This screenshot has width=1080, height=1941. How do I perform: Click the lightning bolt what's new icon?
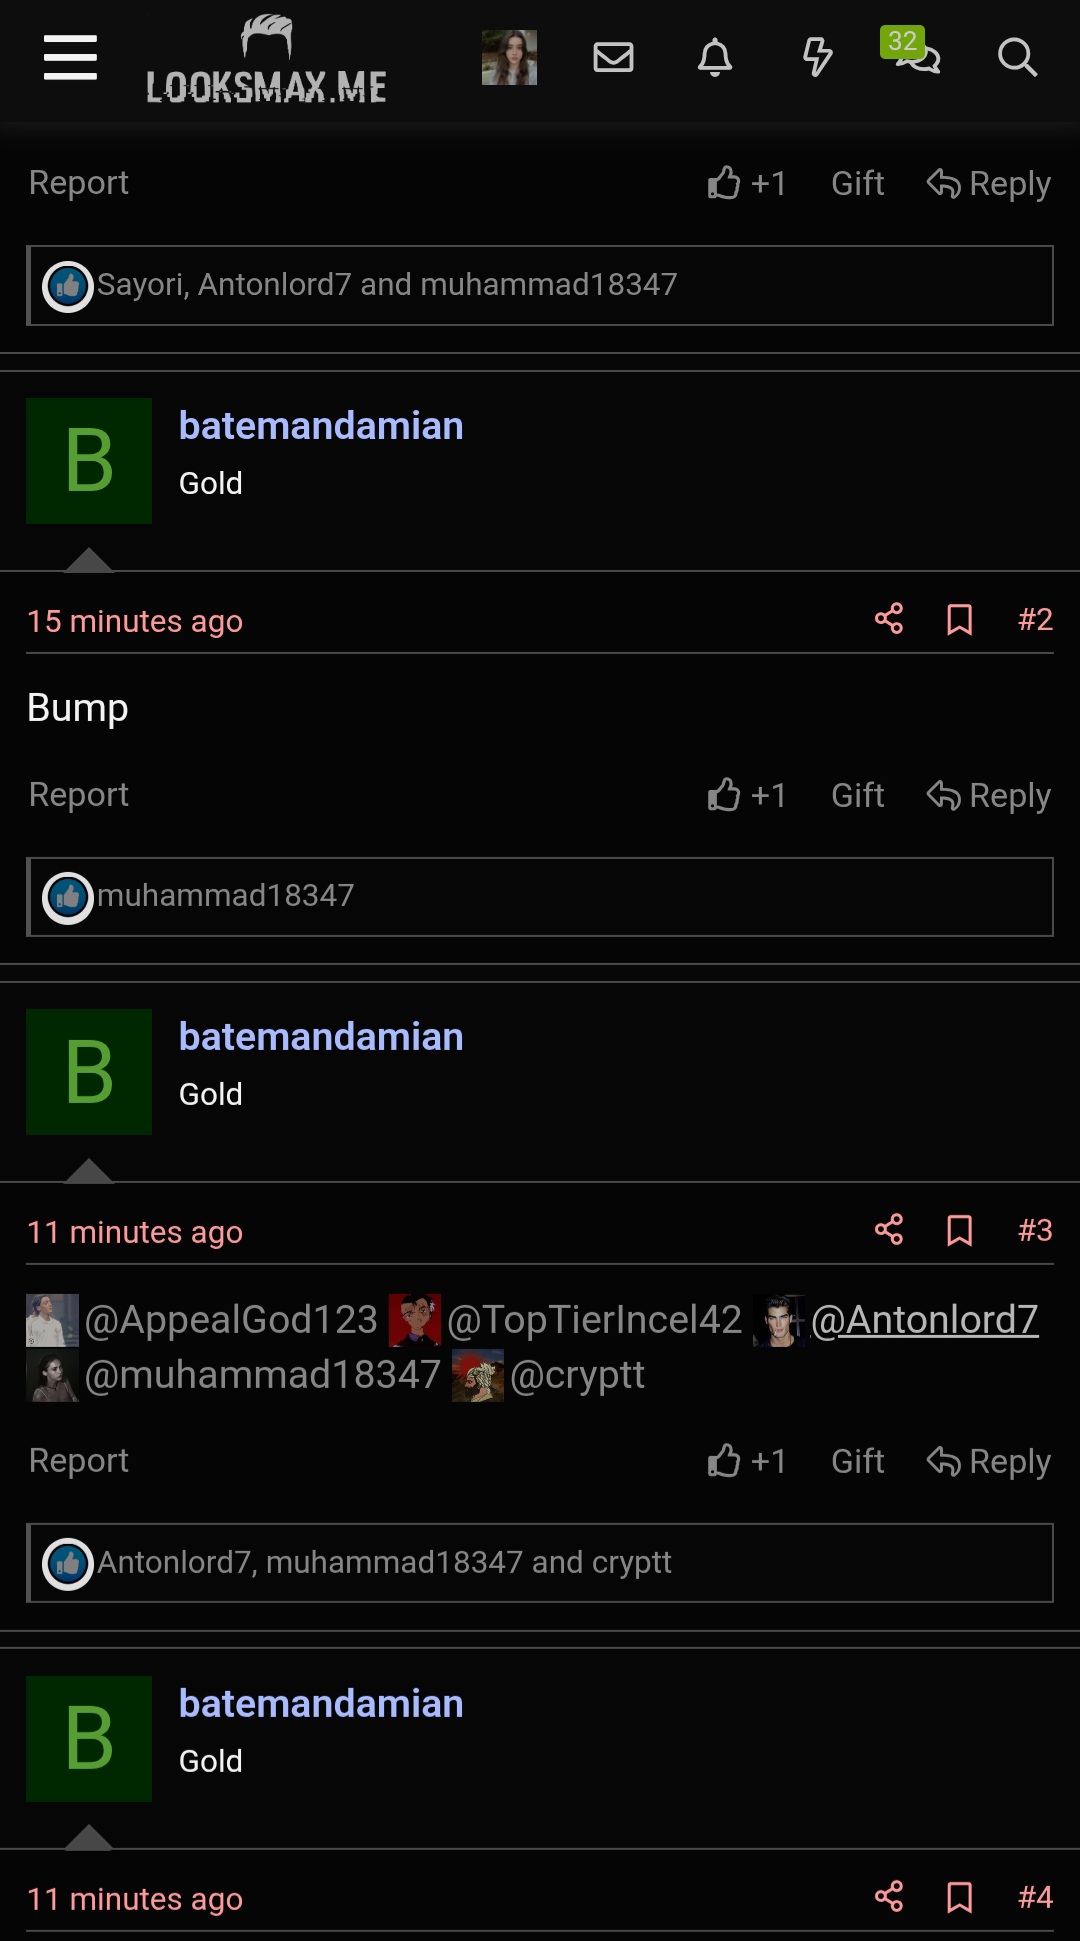(x=817, y=57)
